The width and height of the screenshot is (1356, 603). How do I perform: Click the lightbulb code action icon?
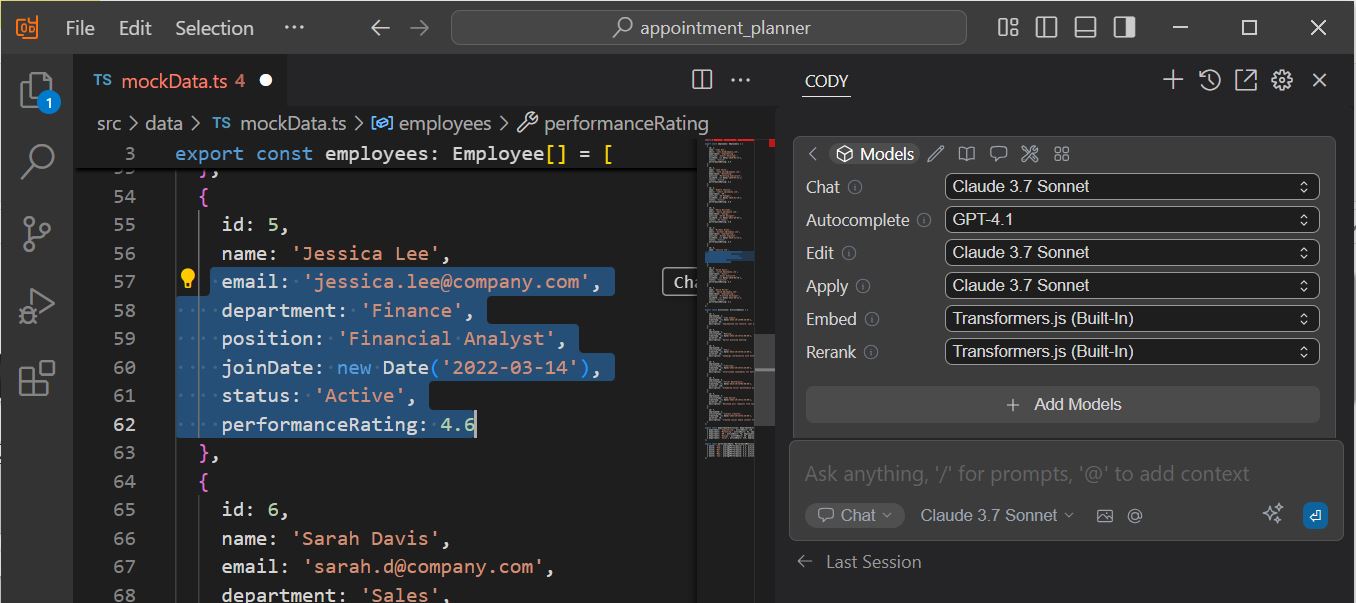coord(187,280)
